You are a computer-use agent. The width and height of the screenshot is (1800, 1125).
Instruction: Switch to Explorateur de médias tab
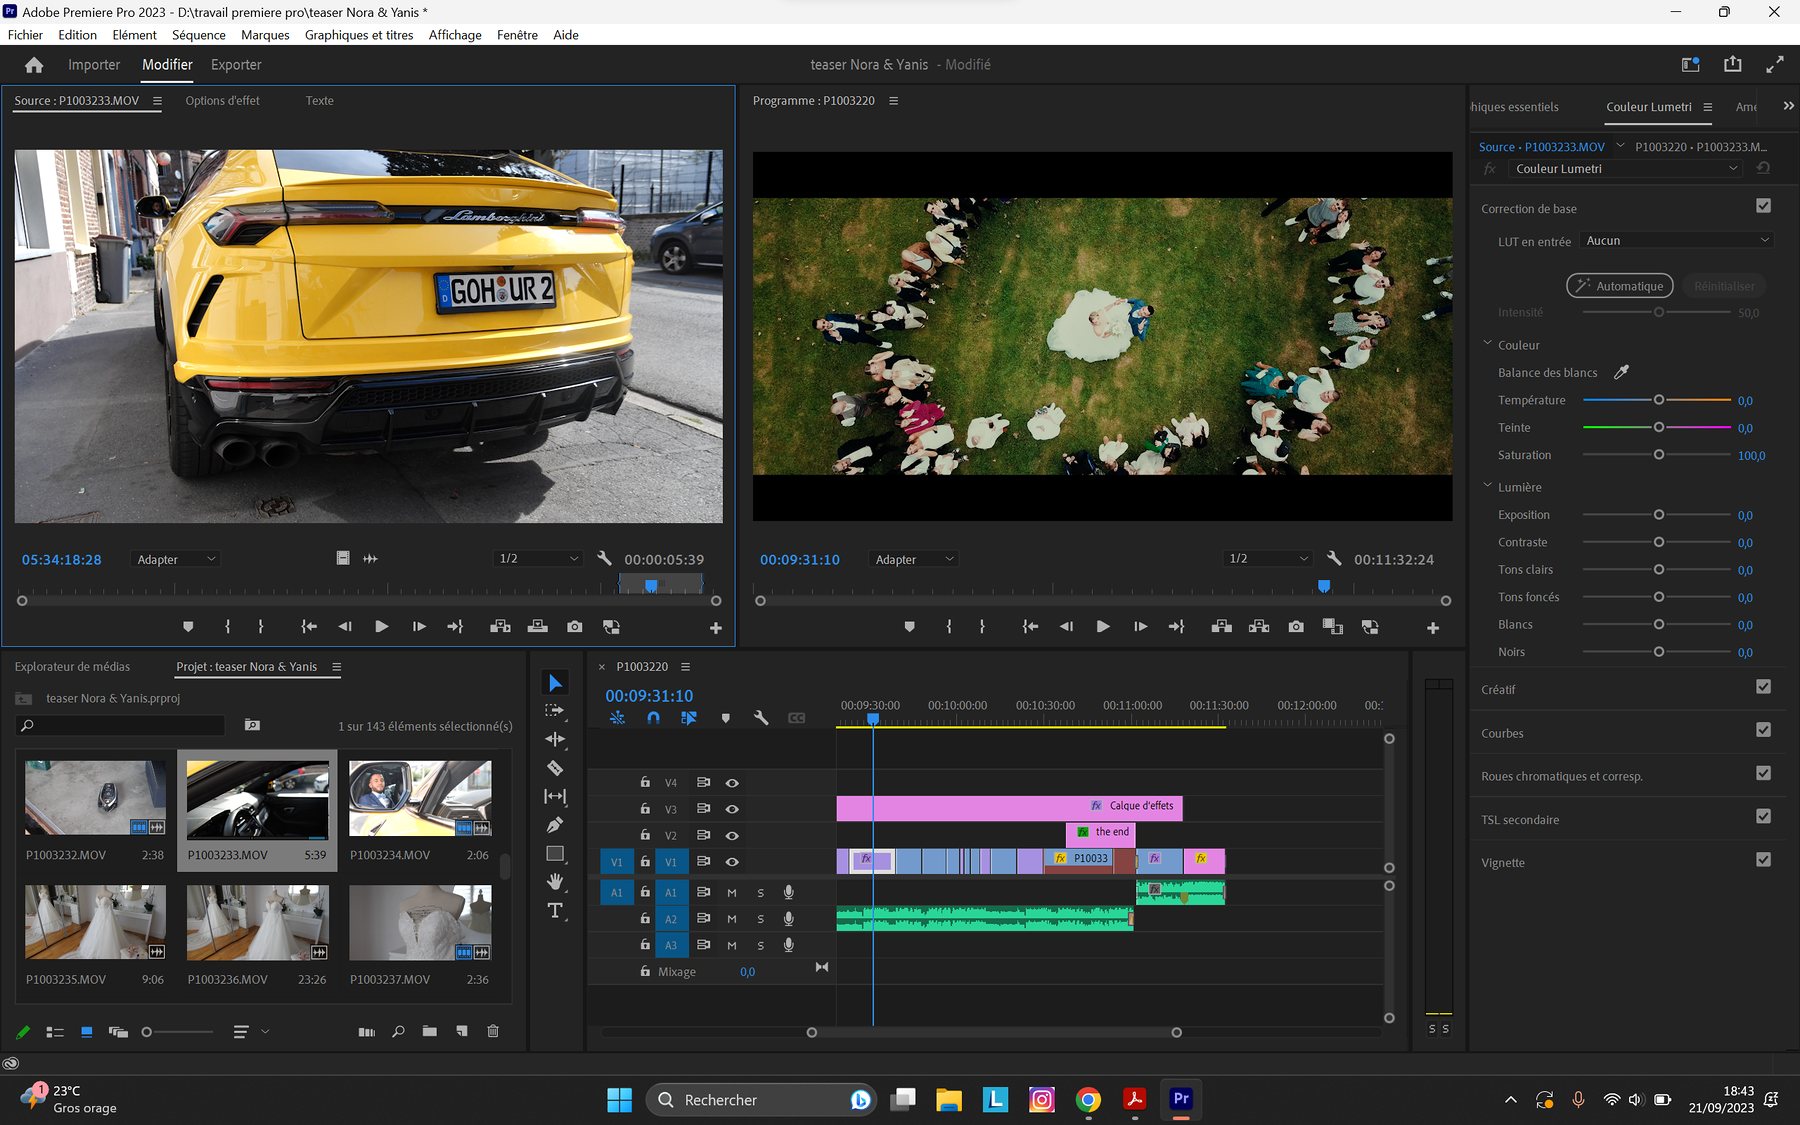[72, 667]
